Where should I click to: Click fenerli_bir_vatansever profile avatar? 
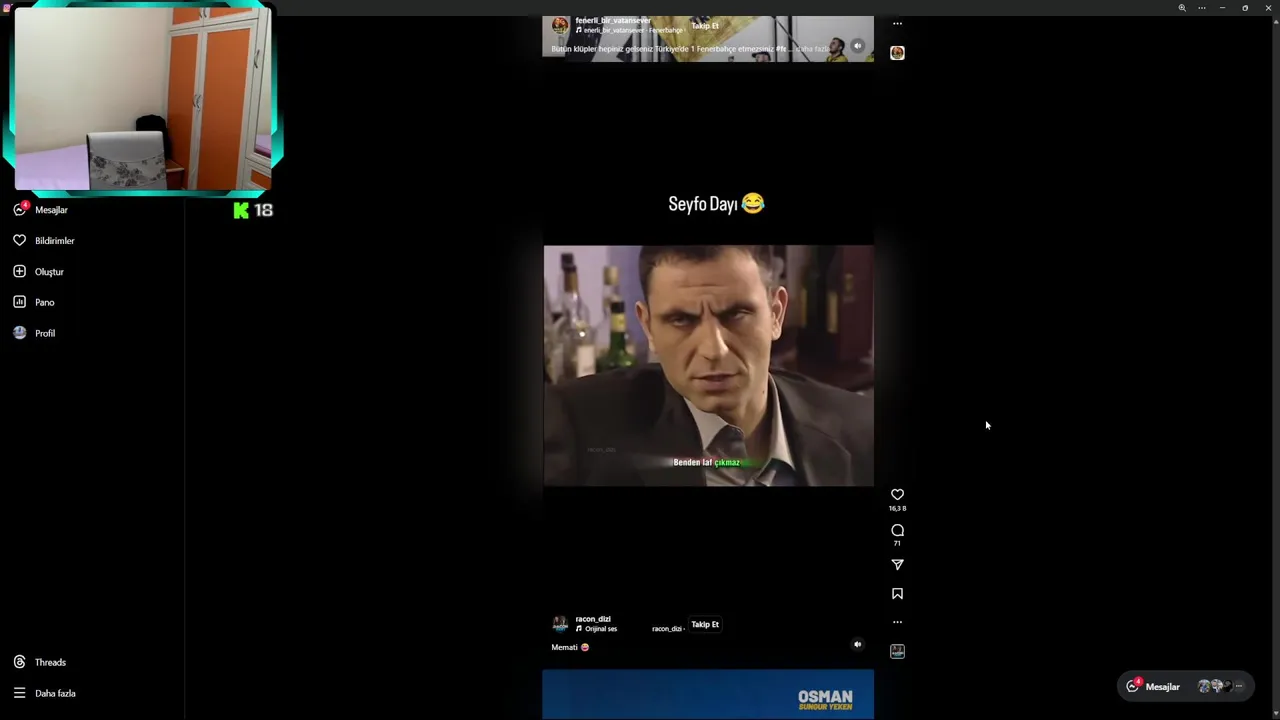[x=560, y=25]
